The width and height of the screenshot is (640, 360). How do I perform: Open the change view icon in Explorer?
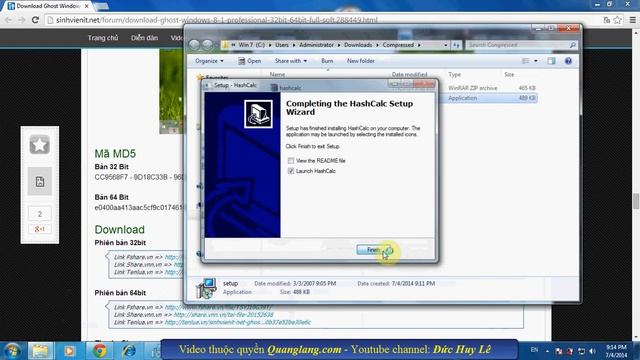[526, 61]
